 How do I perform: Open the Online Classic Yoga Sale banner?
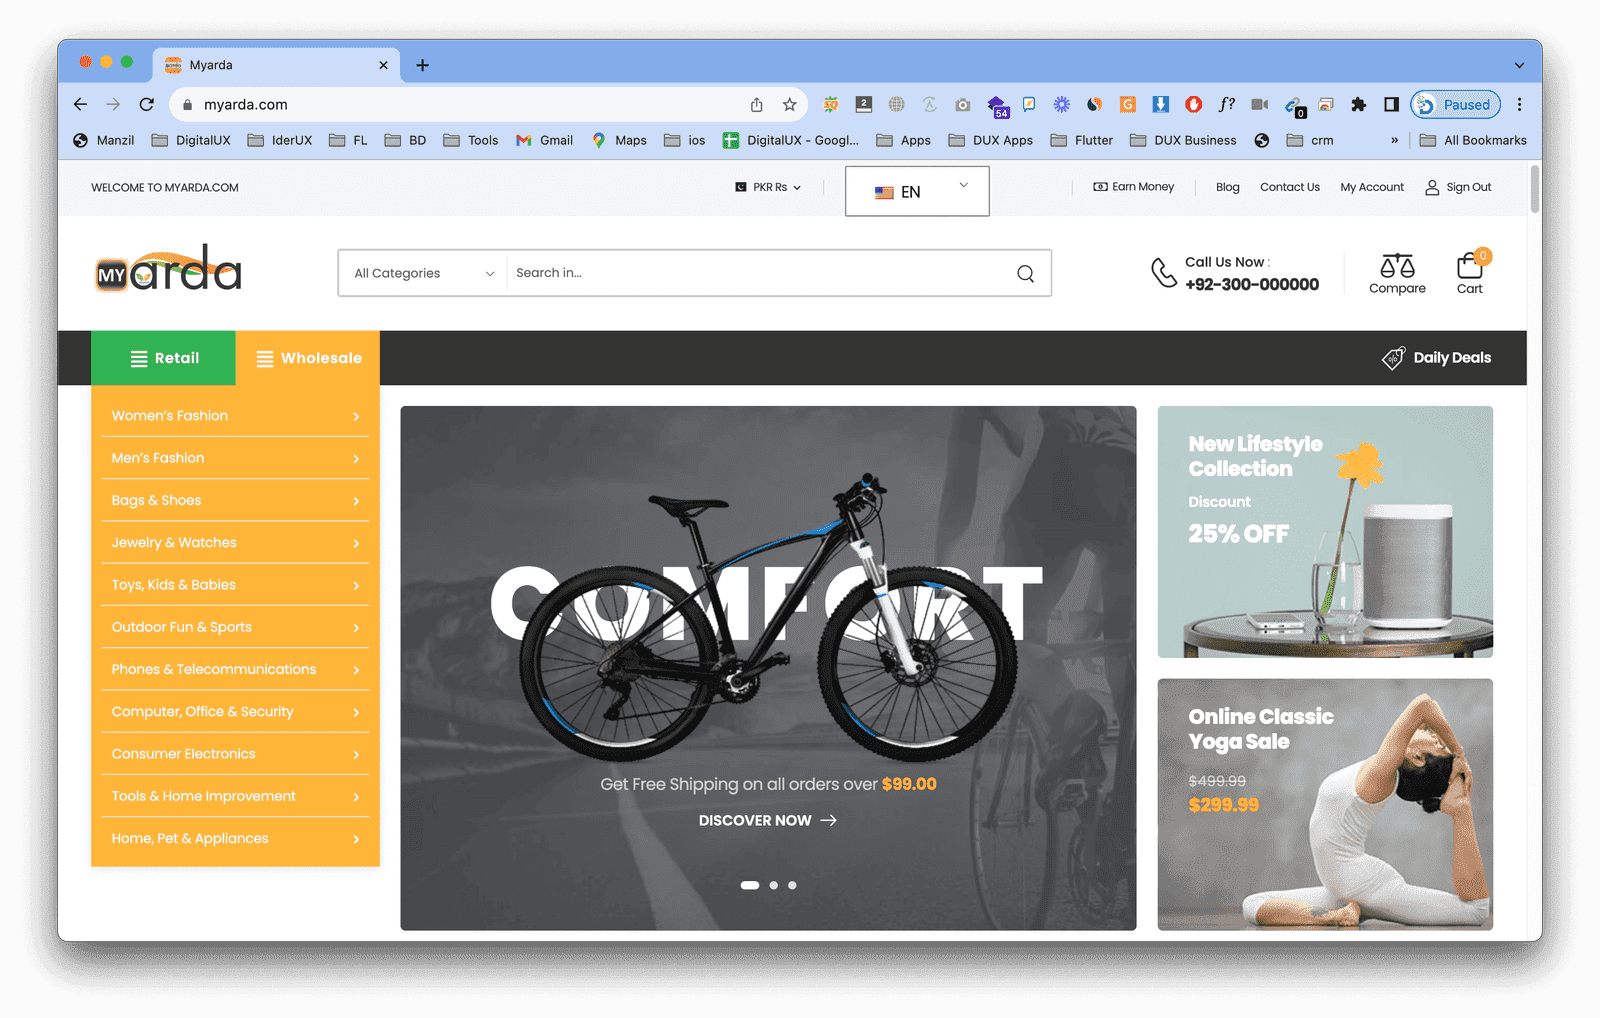1325,805
